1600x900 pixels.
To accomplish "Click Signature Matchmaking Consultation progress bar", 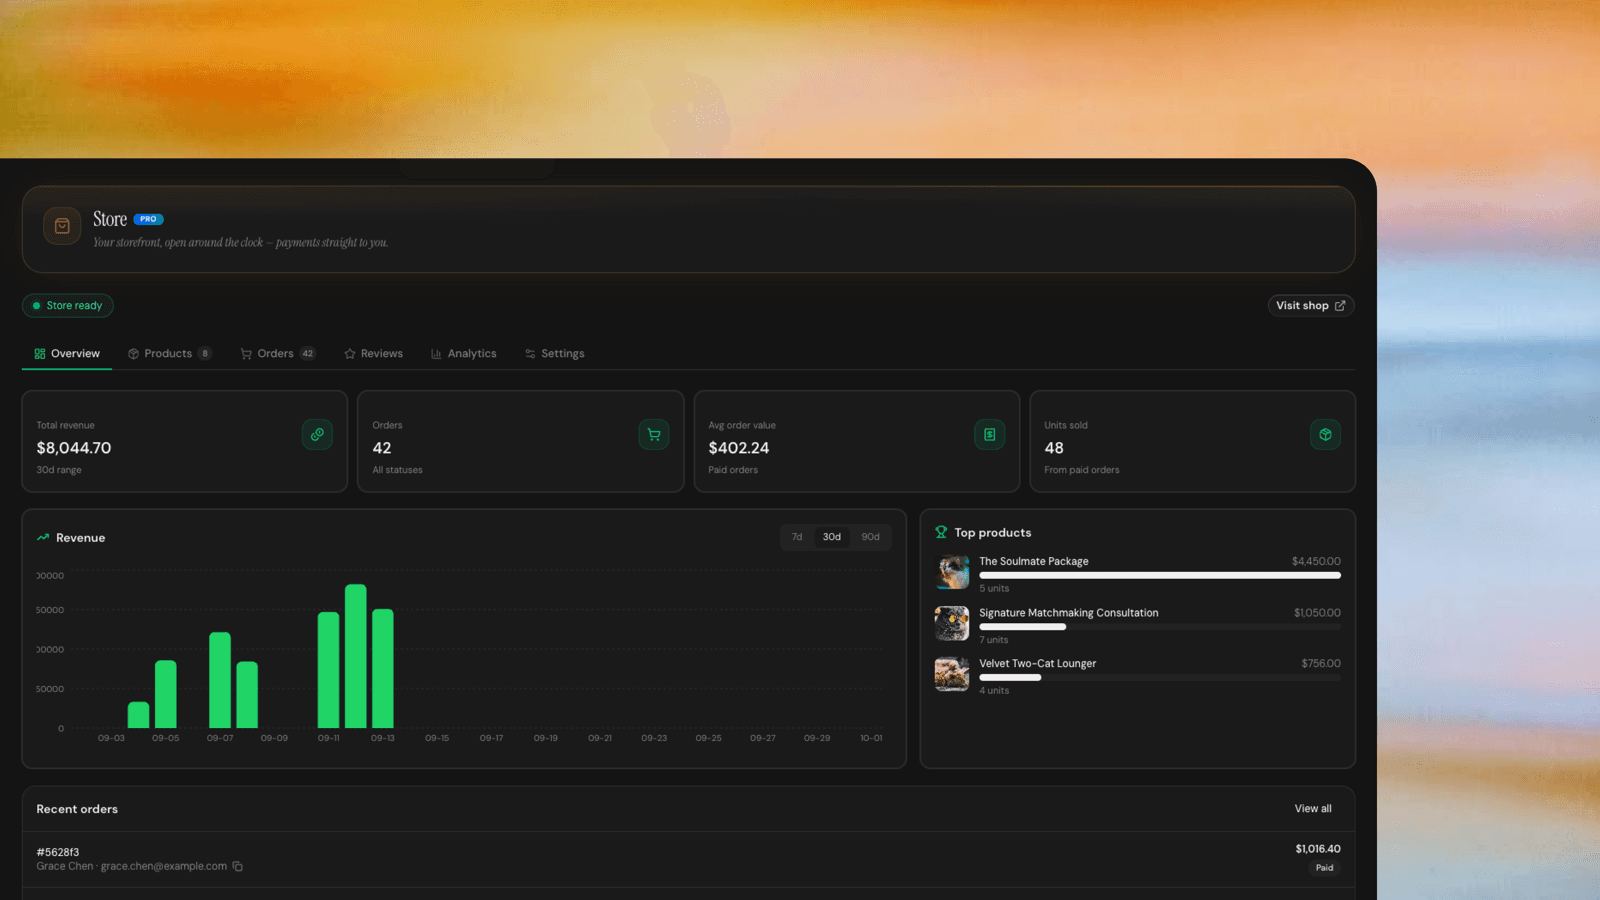I will (x=1160, y=627).
